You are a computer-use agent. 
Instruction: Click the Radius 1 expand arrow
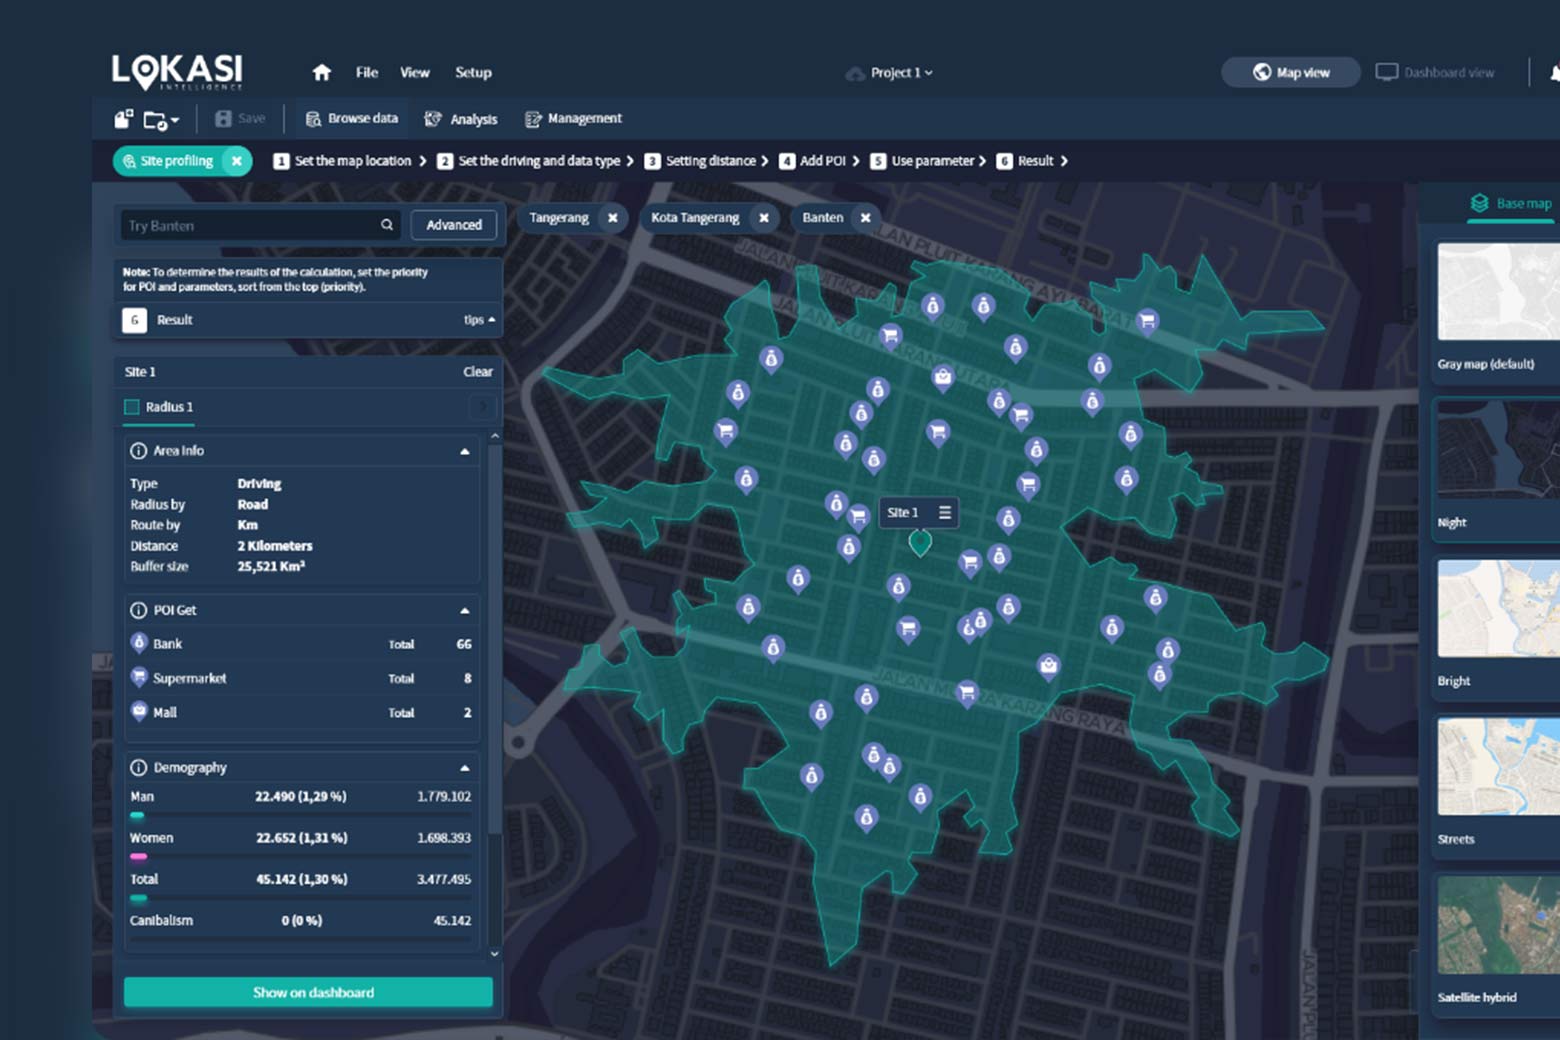pyautogui.click(x=483, y=407)
